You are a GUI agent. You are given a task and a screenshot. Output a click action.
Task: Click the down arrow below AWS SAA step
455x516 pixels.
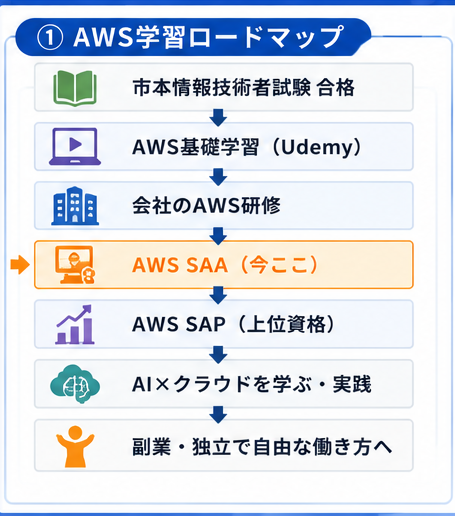pos(218,295)
